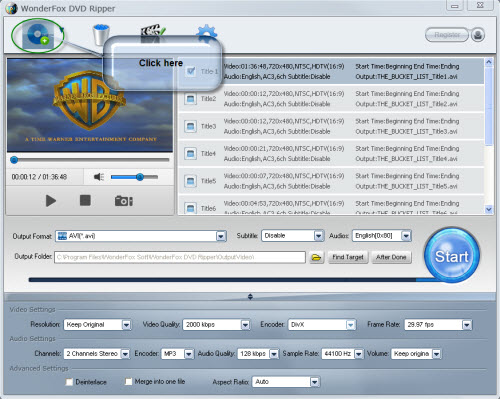Screen dimensions: 500x399
Task: Check the Title2 checkbox
Action: pyautogui.click(x=191, y=99)
